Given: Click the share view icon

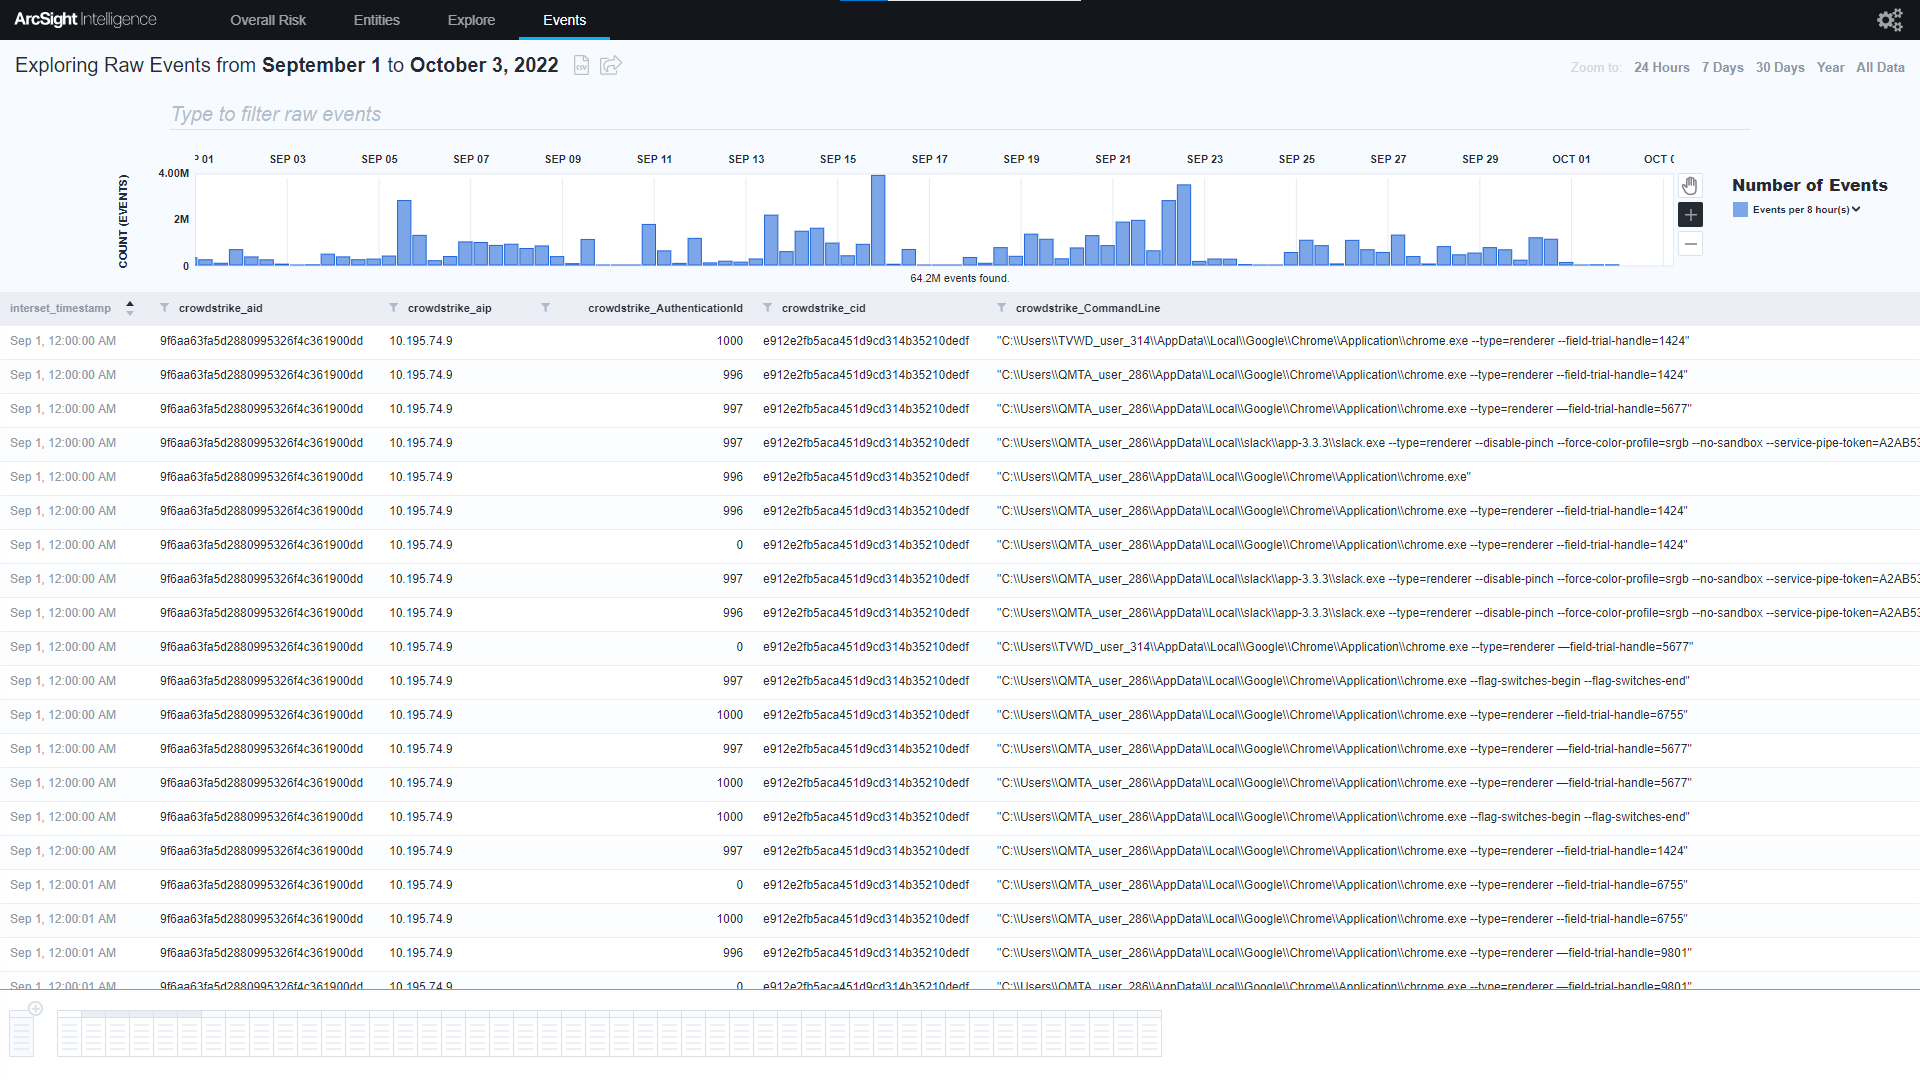Looking at the screenshot, I should click(x=611, y=65).
